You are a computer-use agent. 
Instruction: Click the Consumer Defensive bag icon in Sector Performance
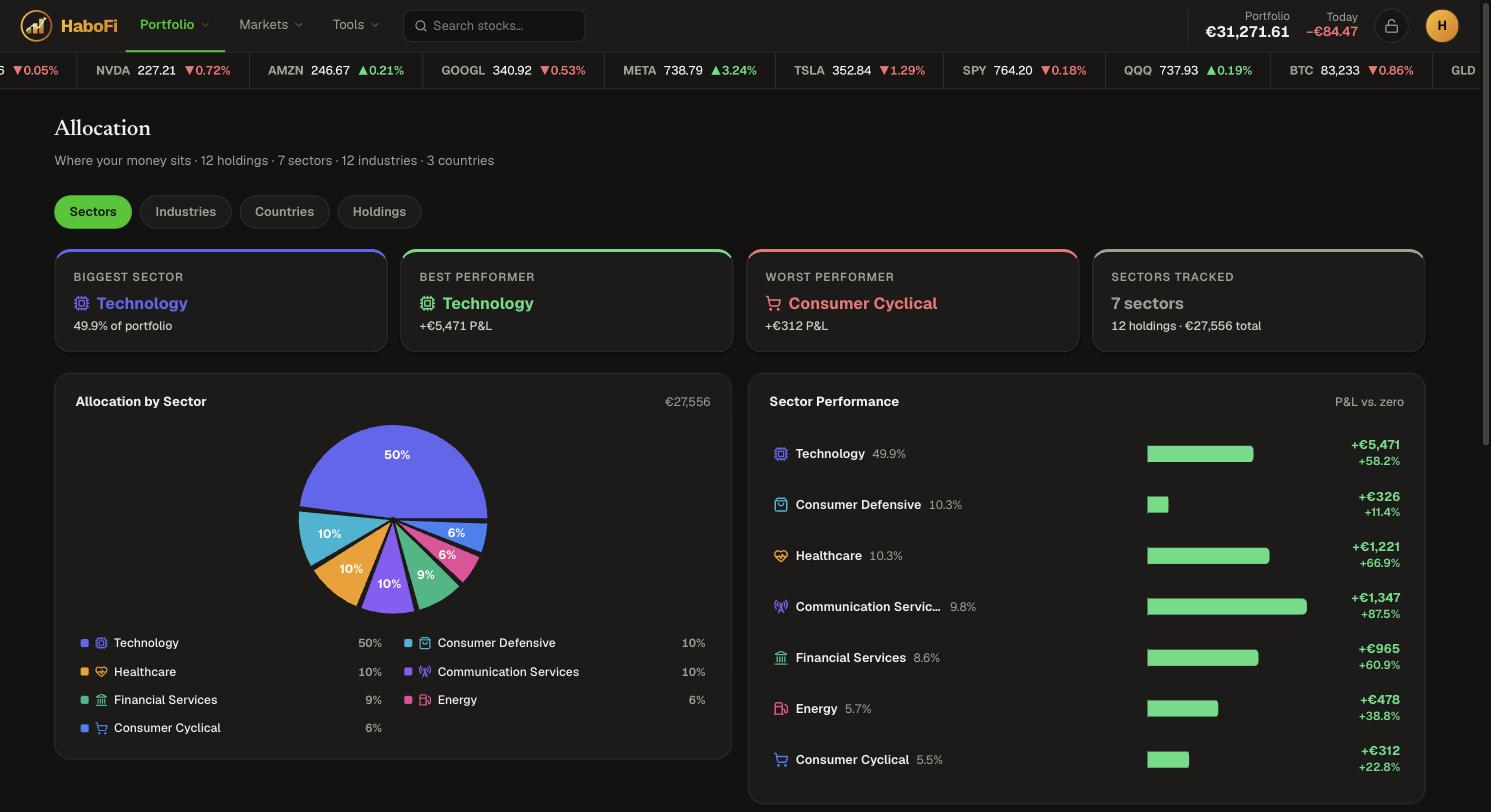(781, 505)
